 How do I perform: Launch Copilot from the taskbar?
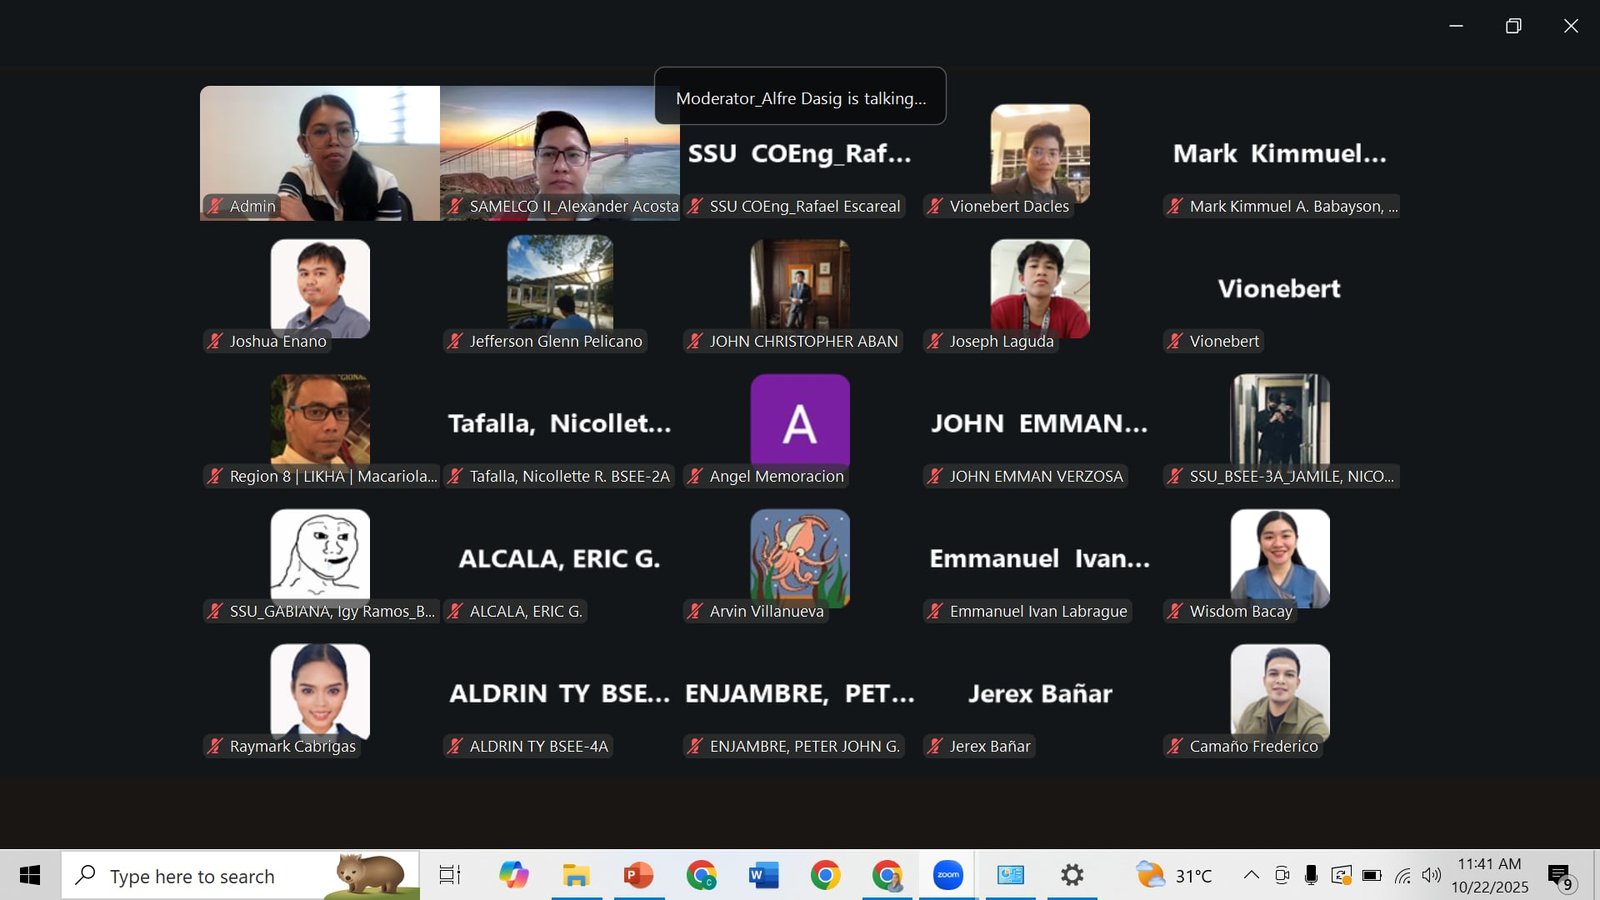(514, 875)
